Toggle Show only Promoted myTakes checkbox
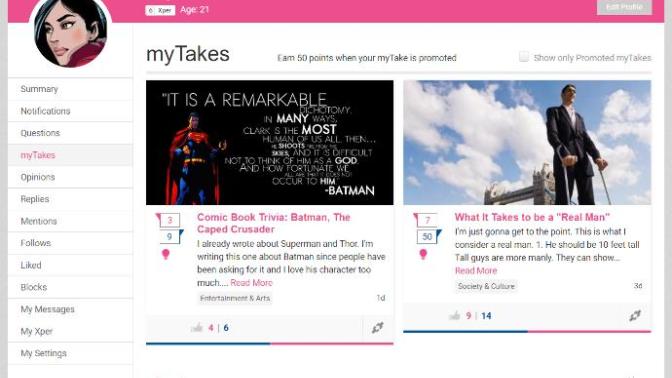Image resolution: width=672 pixels, height=378 pixels. [524, 57]
